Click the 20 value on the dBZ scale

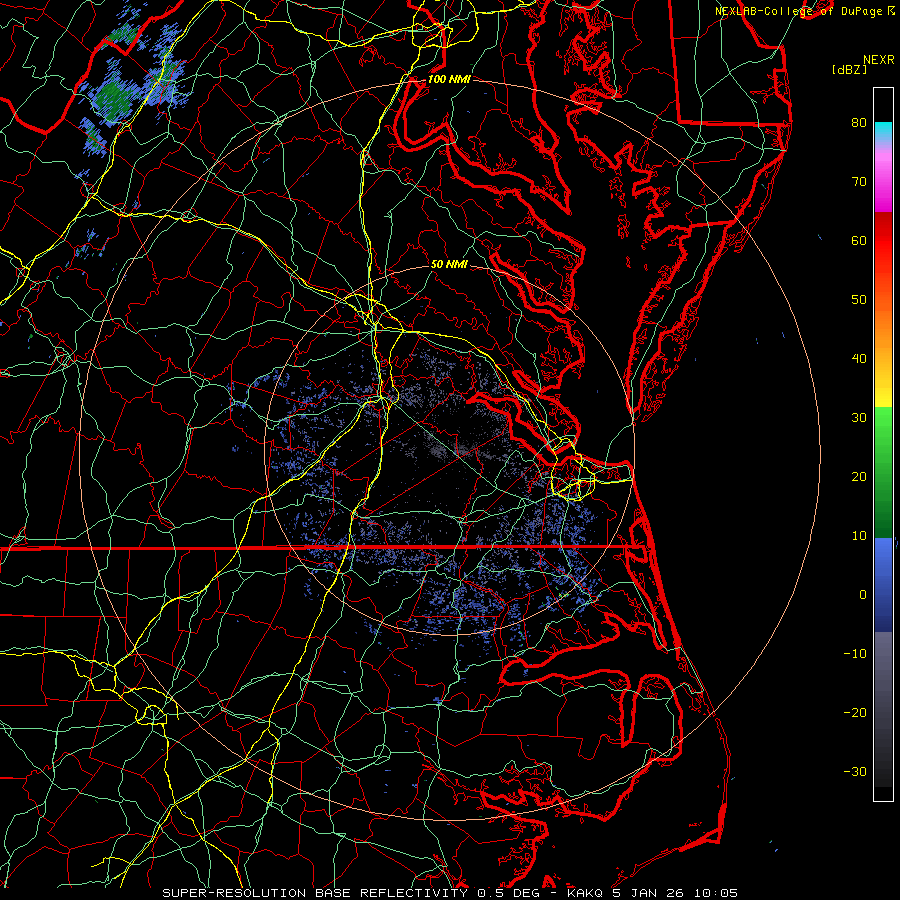859,476
